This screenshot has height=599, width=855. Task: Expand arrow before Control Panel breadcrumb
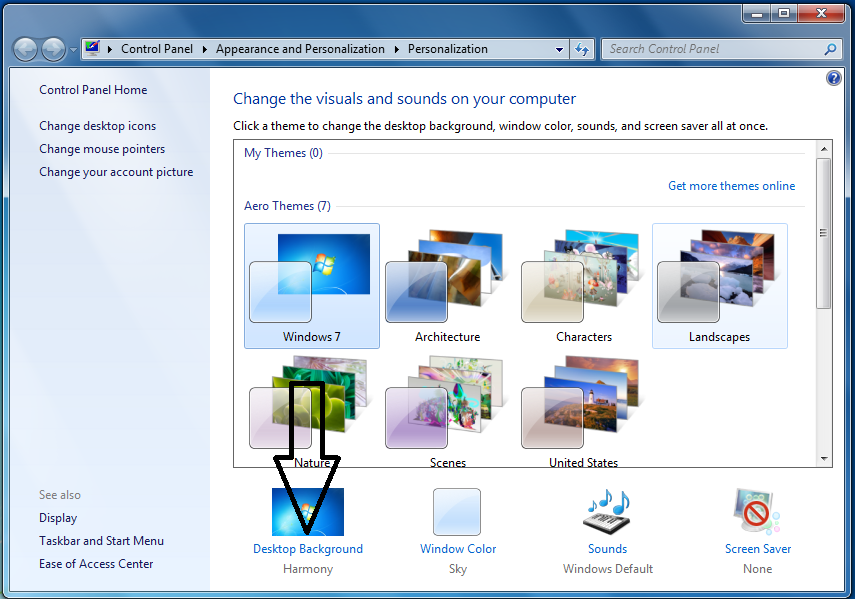110,49
